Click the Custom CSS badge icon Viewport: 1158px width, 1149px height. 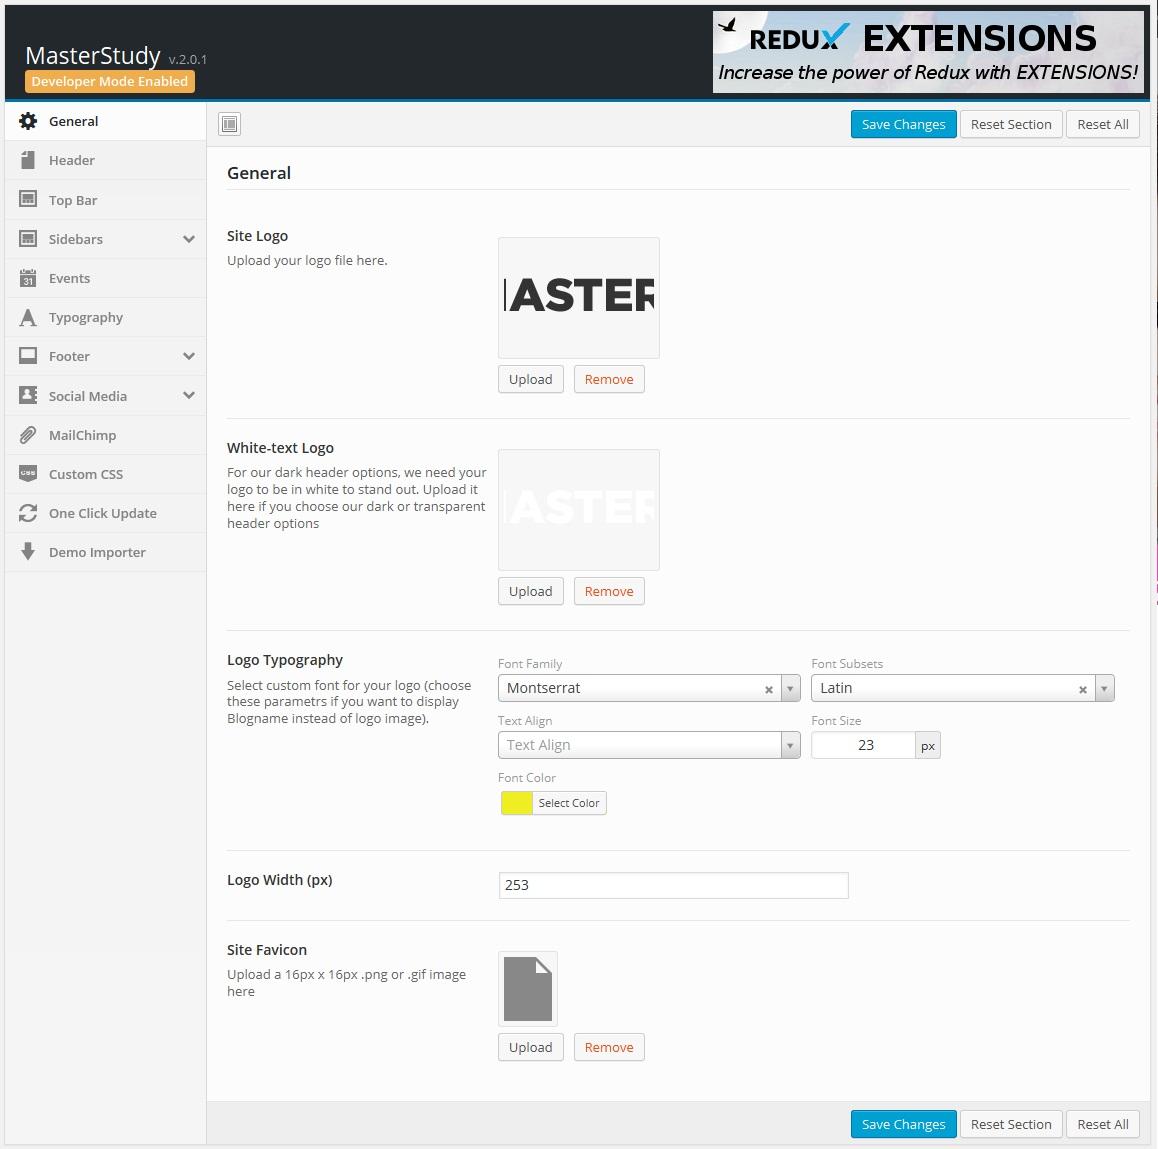point(28,473)
